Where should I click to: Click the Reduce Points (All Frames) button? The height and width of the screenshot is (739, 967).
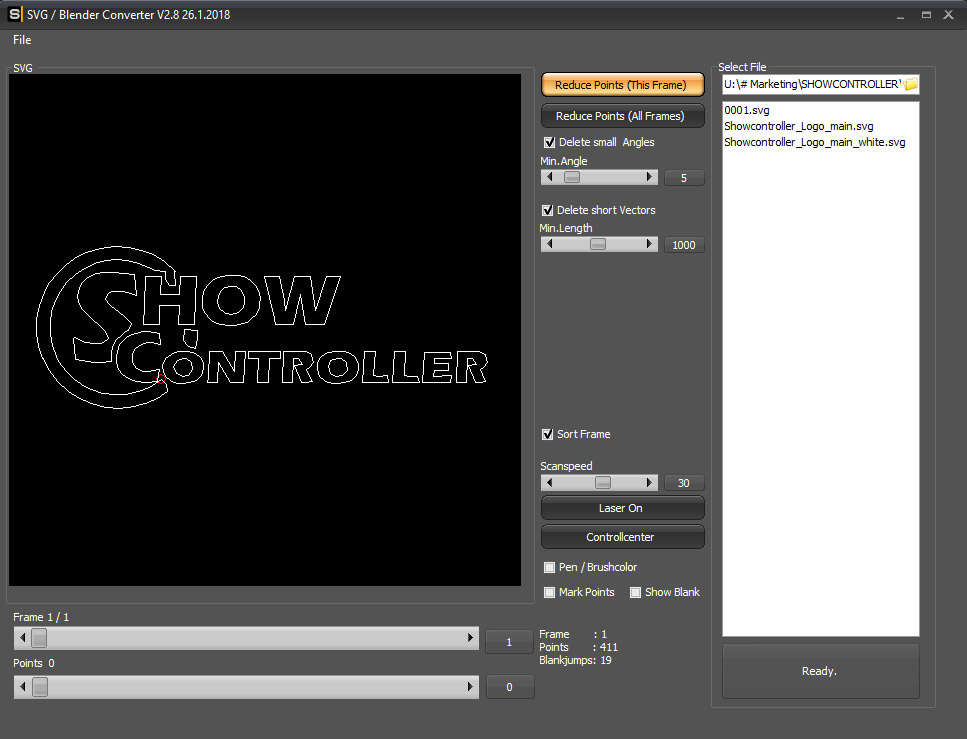pyautogui.click(x=622, y=115)
